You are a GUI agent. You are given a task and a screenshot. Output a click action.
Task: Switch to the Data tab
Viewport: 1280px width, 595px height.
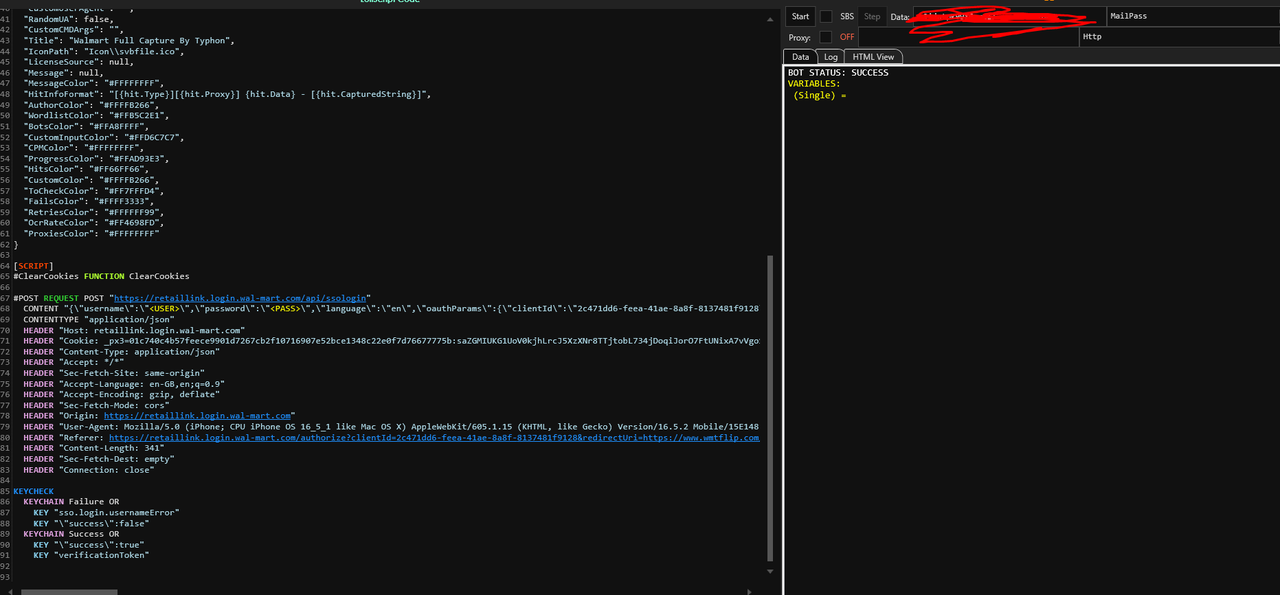[800, 57]
